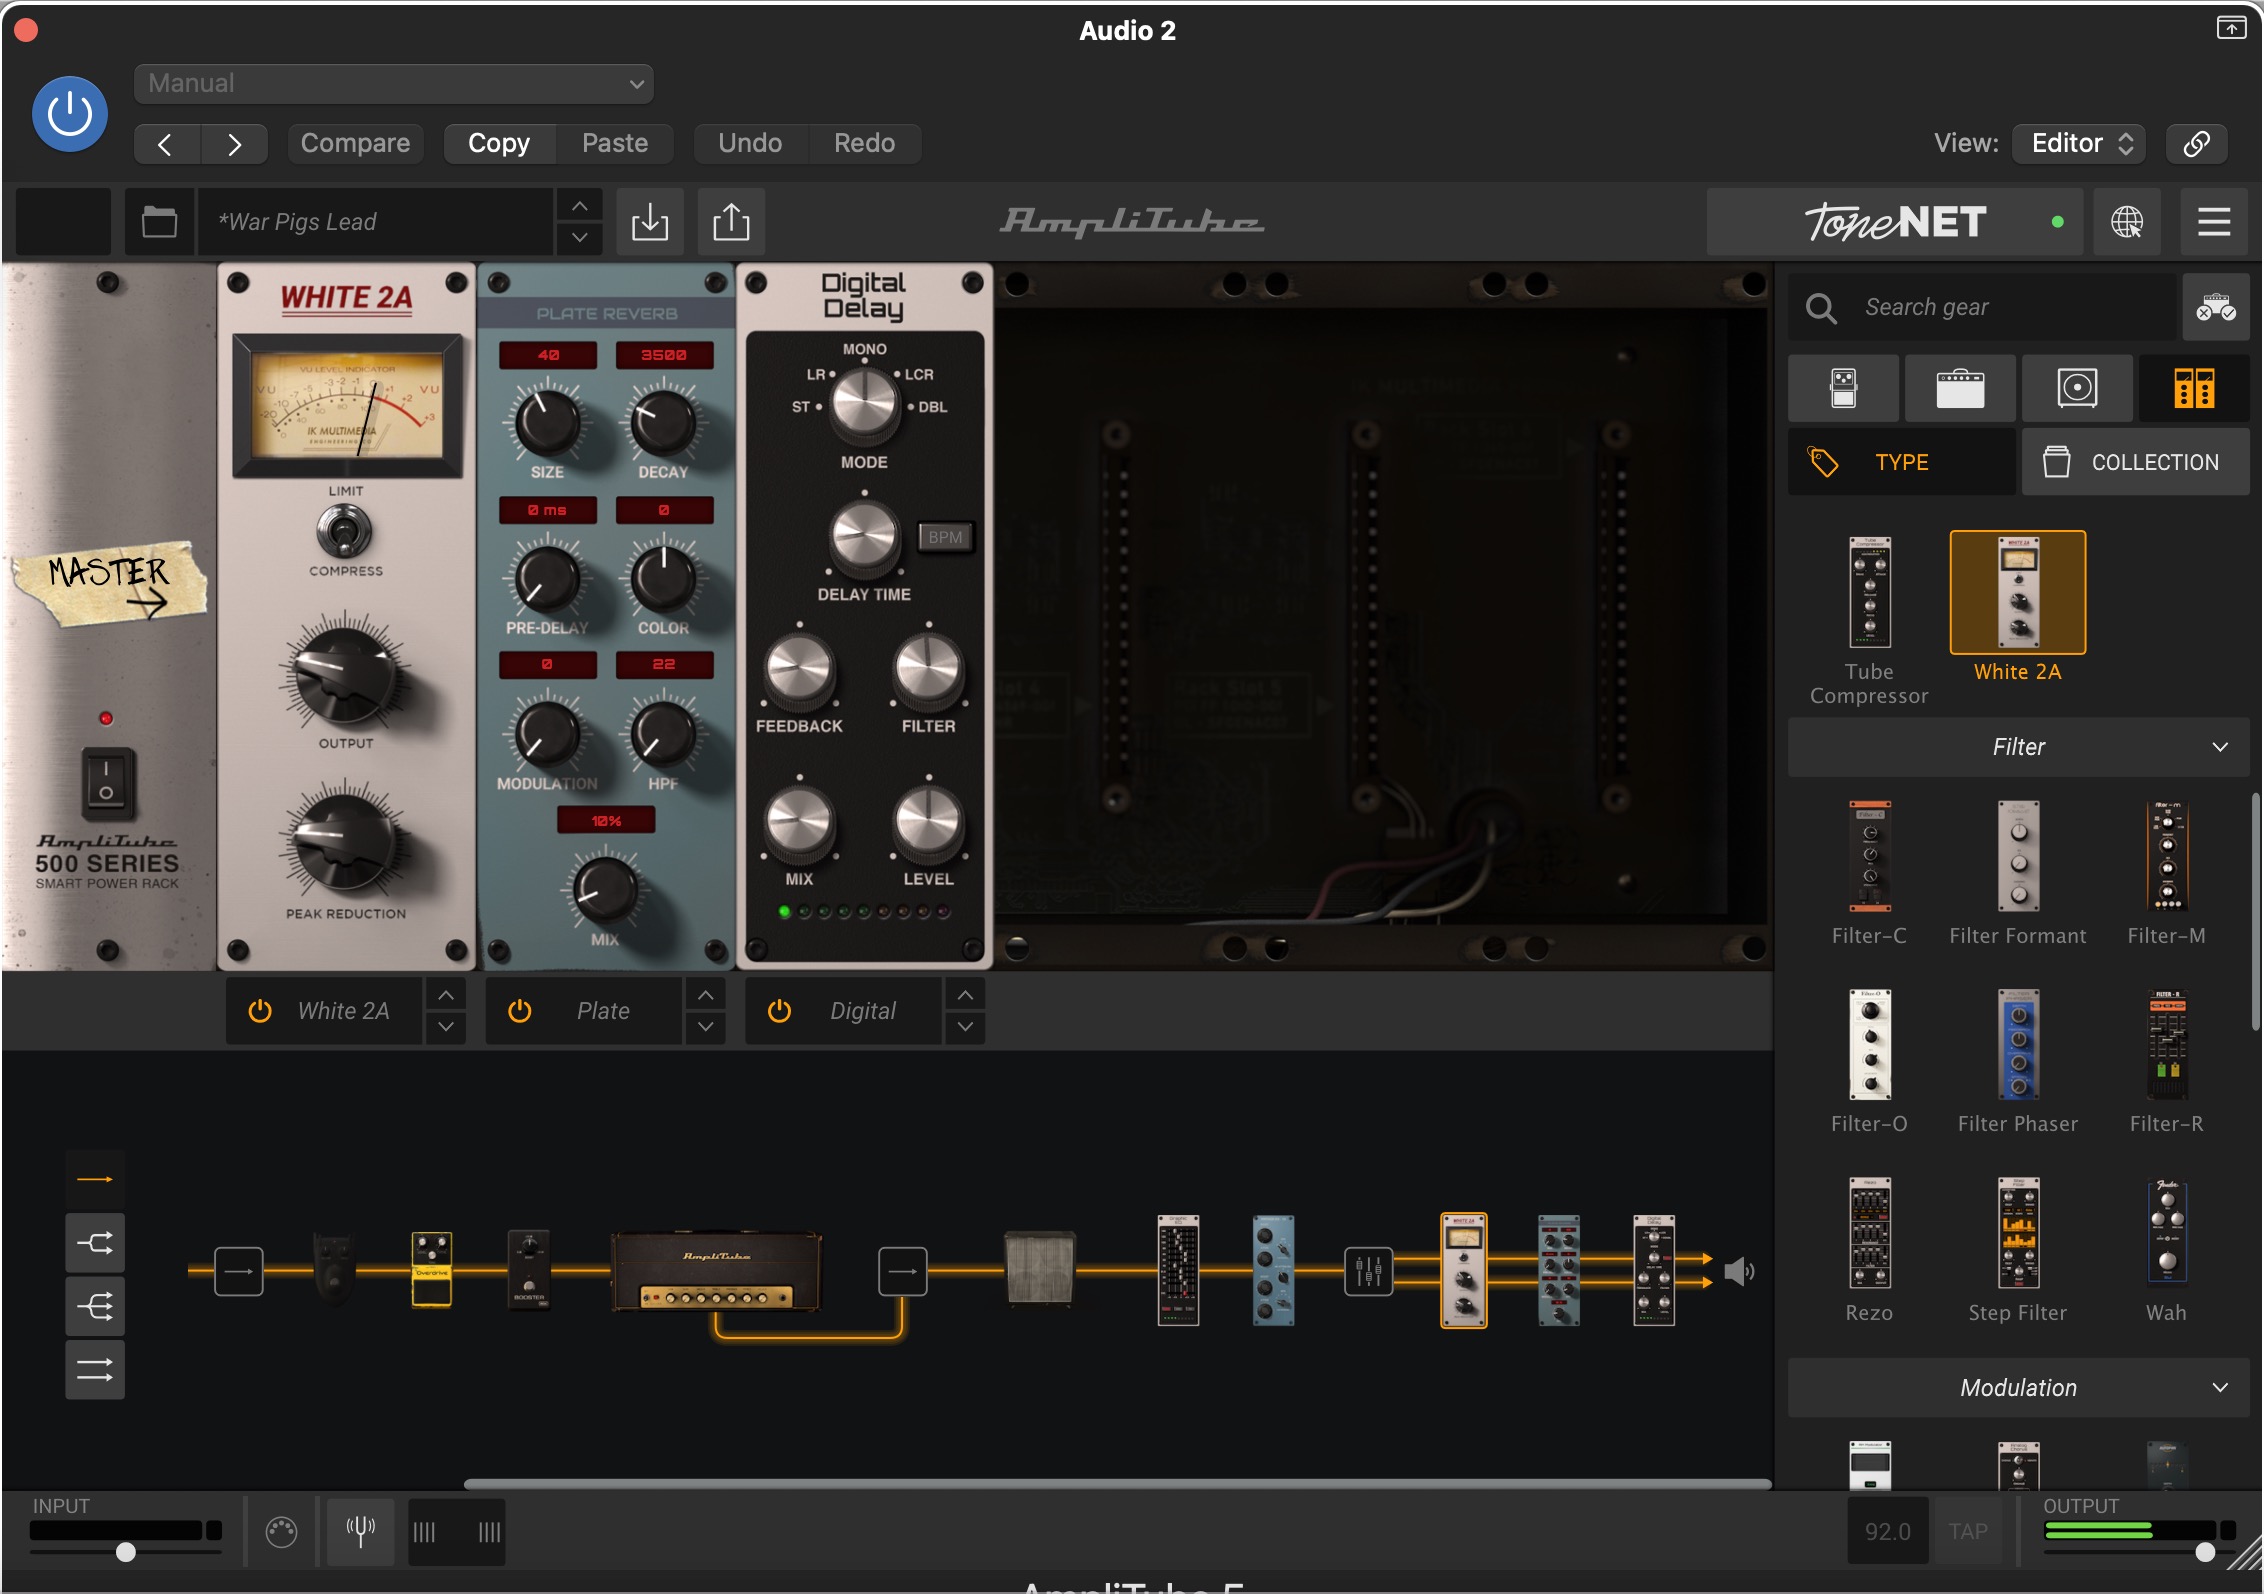The image size is (2264, 1594).
Task: Open the tuner icon in bottom bar
Action: coord(360,1531)
